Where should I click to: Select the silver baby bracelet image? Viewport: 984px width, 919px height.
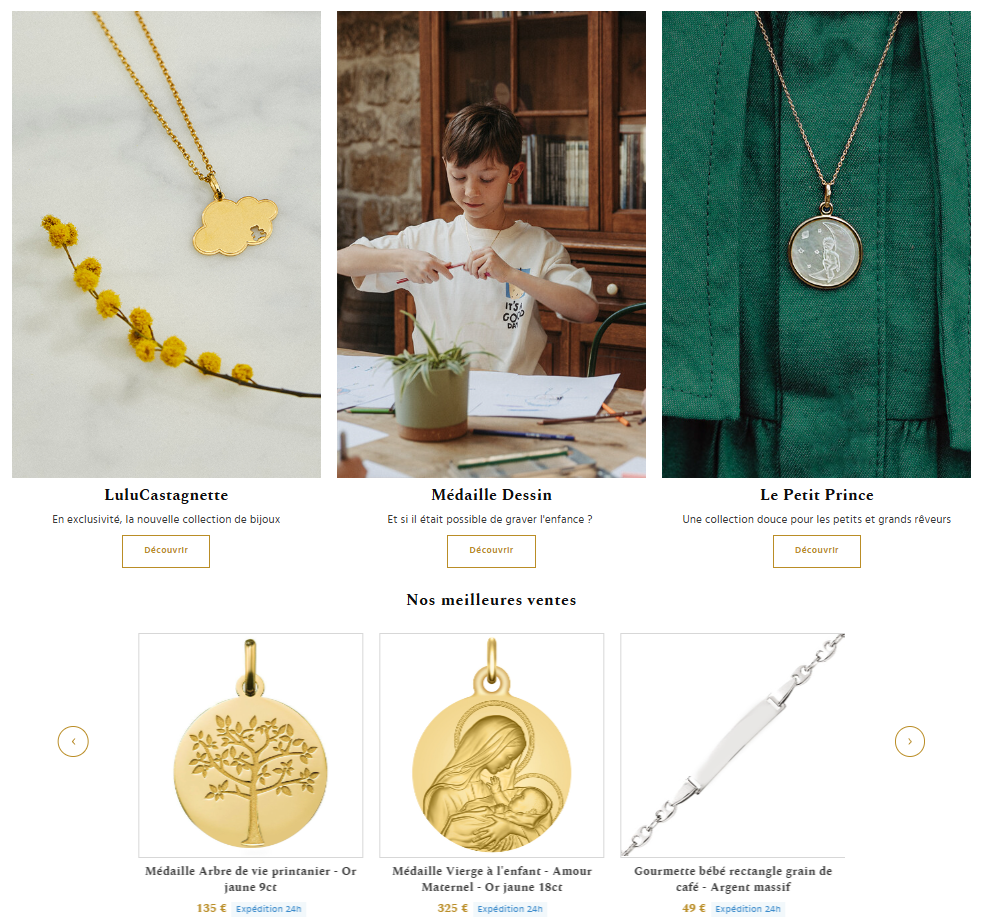point(732,745)
